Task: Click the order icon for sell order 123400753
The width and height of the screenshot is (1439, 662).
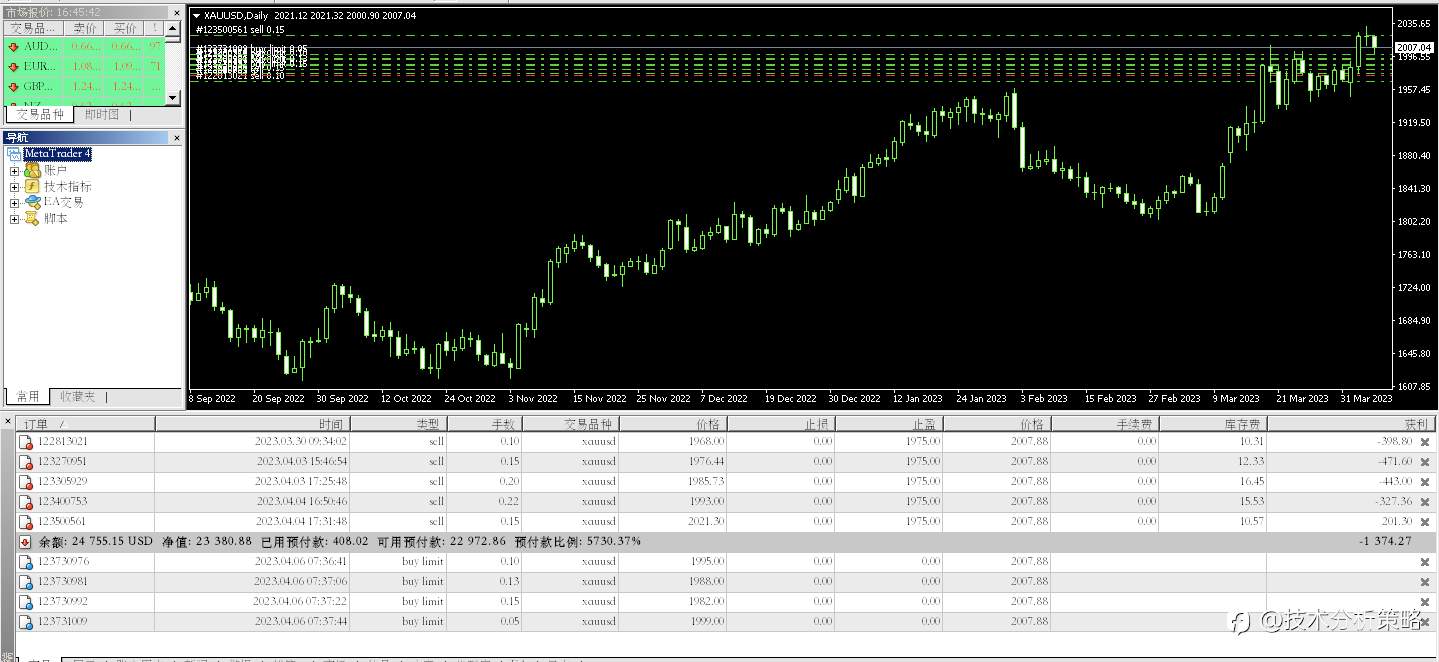Action: (x=26, y=501)
